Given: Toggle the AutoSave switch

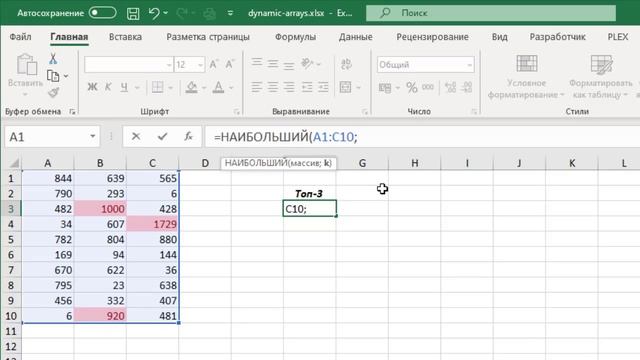Looking at the screenshot, I should [x=102, y=13].
